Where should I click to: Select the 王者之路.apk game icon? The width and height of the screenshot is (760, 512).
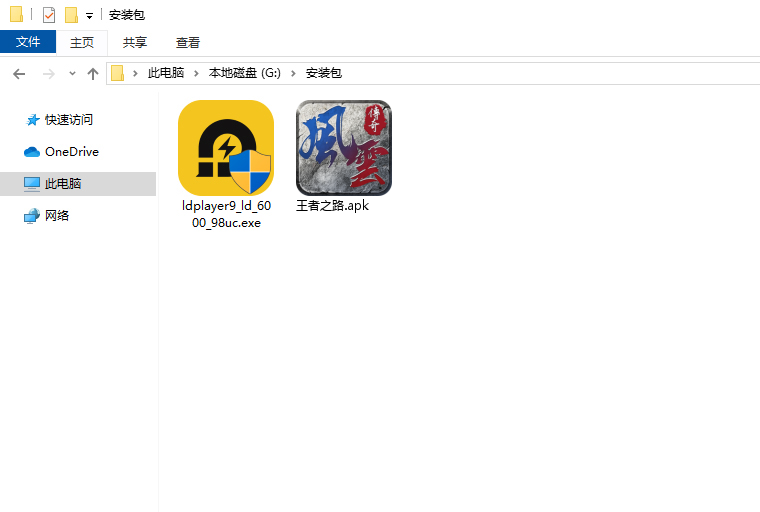[x=344, y=148]
